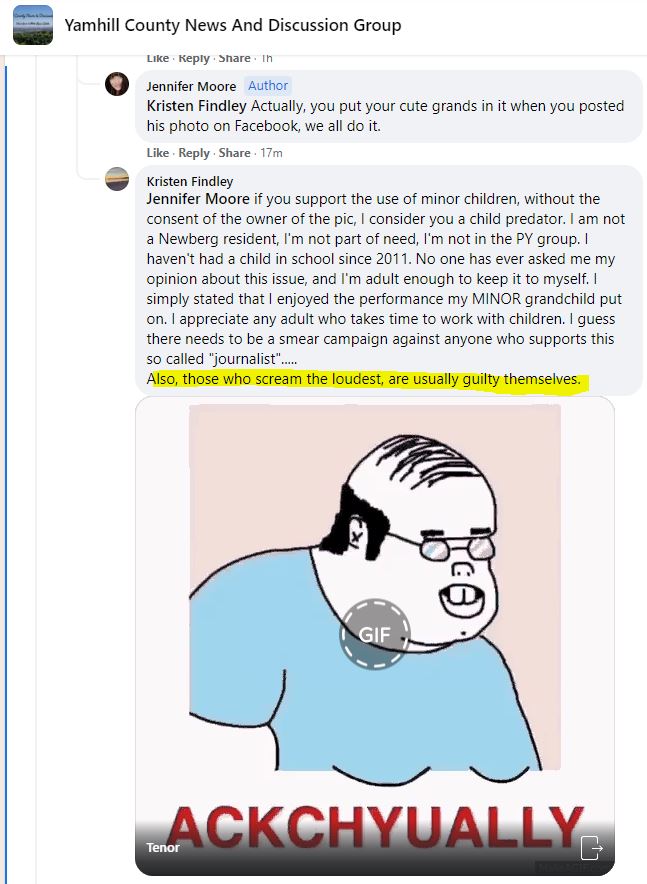Open Kristen Findley commenter name link
Image resolution: width=647 pixels, height=884 pixels.
pyautogui.click(x=189, y=181)
